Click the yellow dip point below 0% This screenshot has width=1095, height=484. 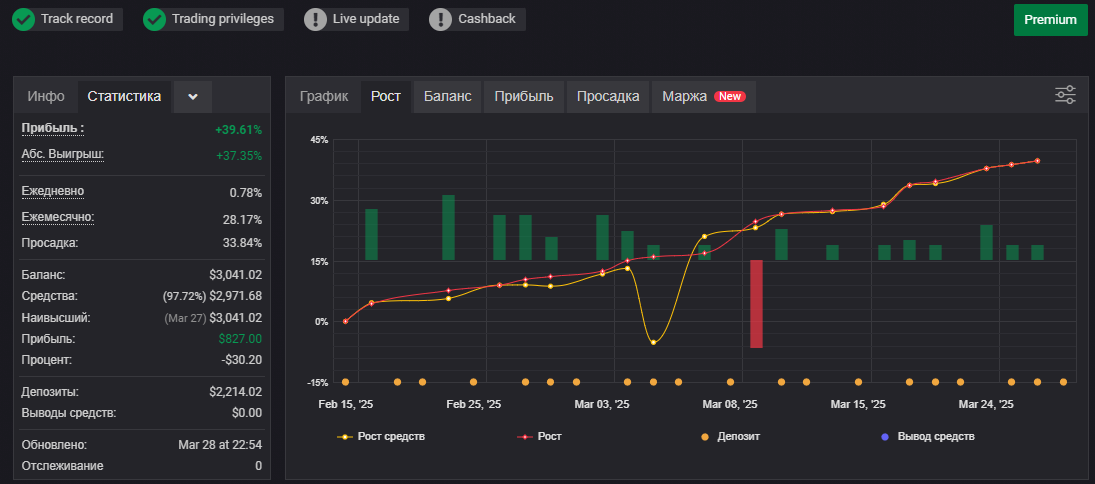click(x=653, y=342)
